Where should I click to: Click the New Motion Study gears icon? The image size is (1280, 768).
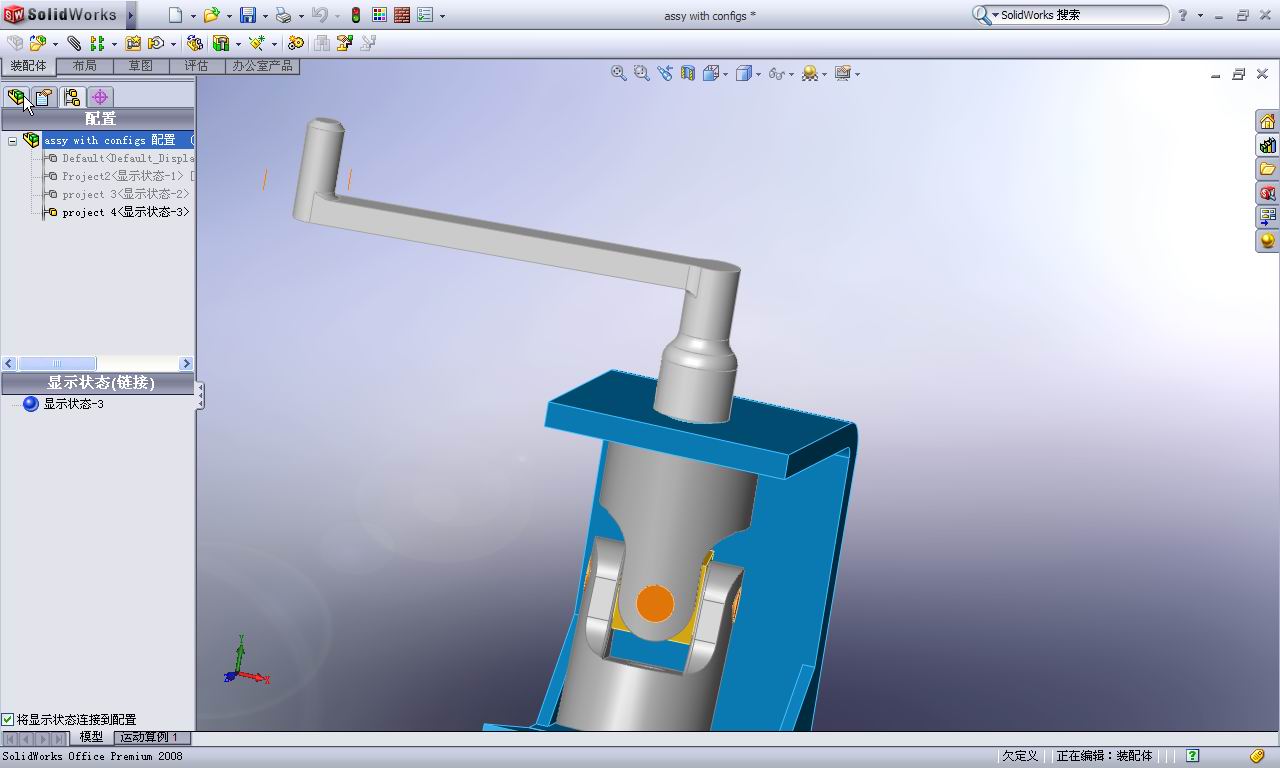[x=295, y=43]
